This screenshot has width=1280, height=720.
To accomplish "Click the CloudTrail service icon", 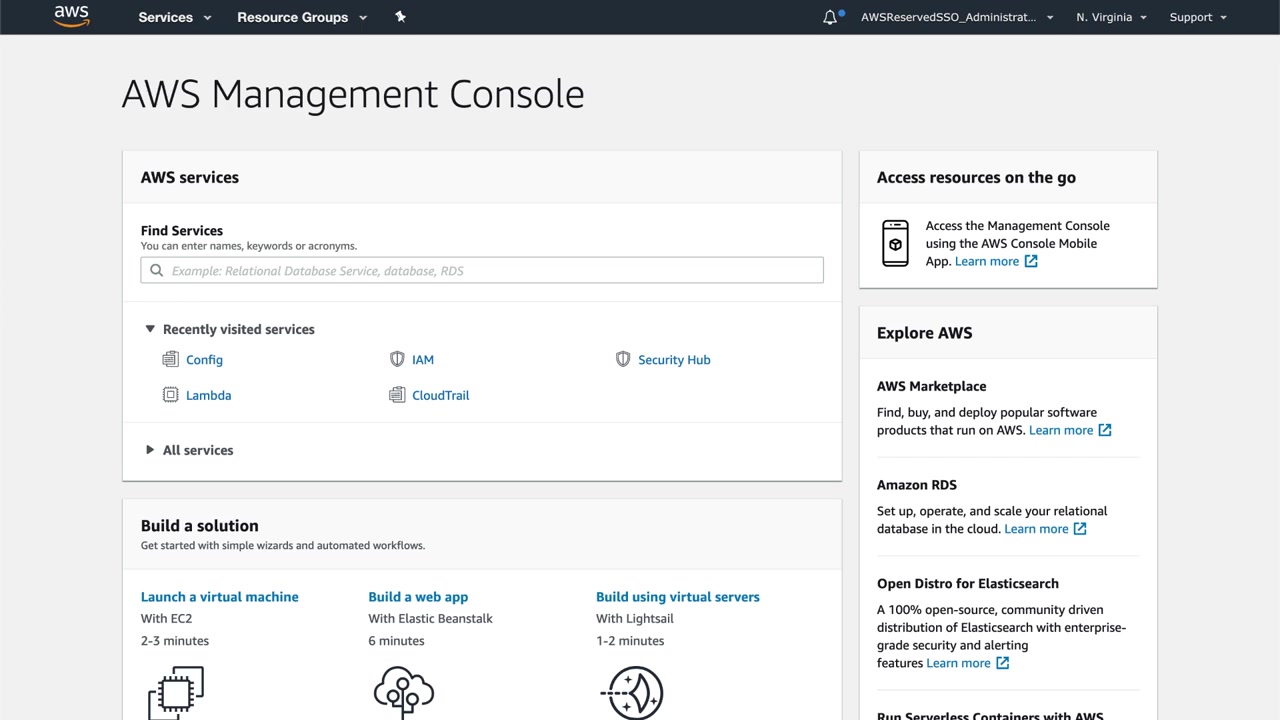I will (397, 395).
